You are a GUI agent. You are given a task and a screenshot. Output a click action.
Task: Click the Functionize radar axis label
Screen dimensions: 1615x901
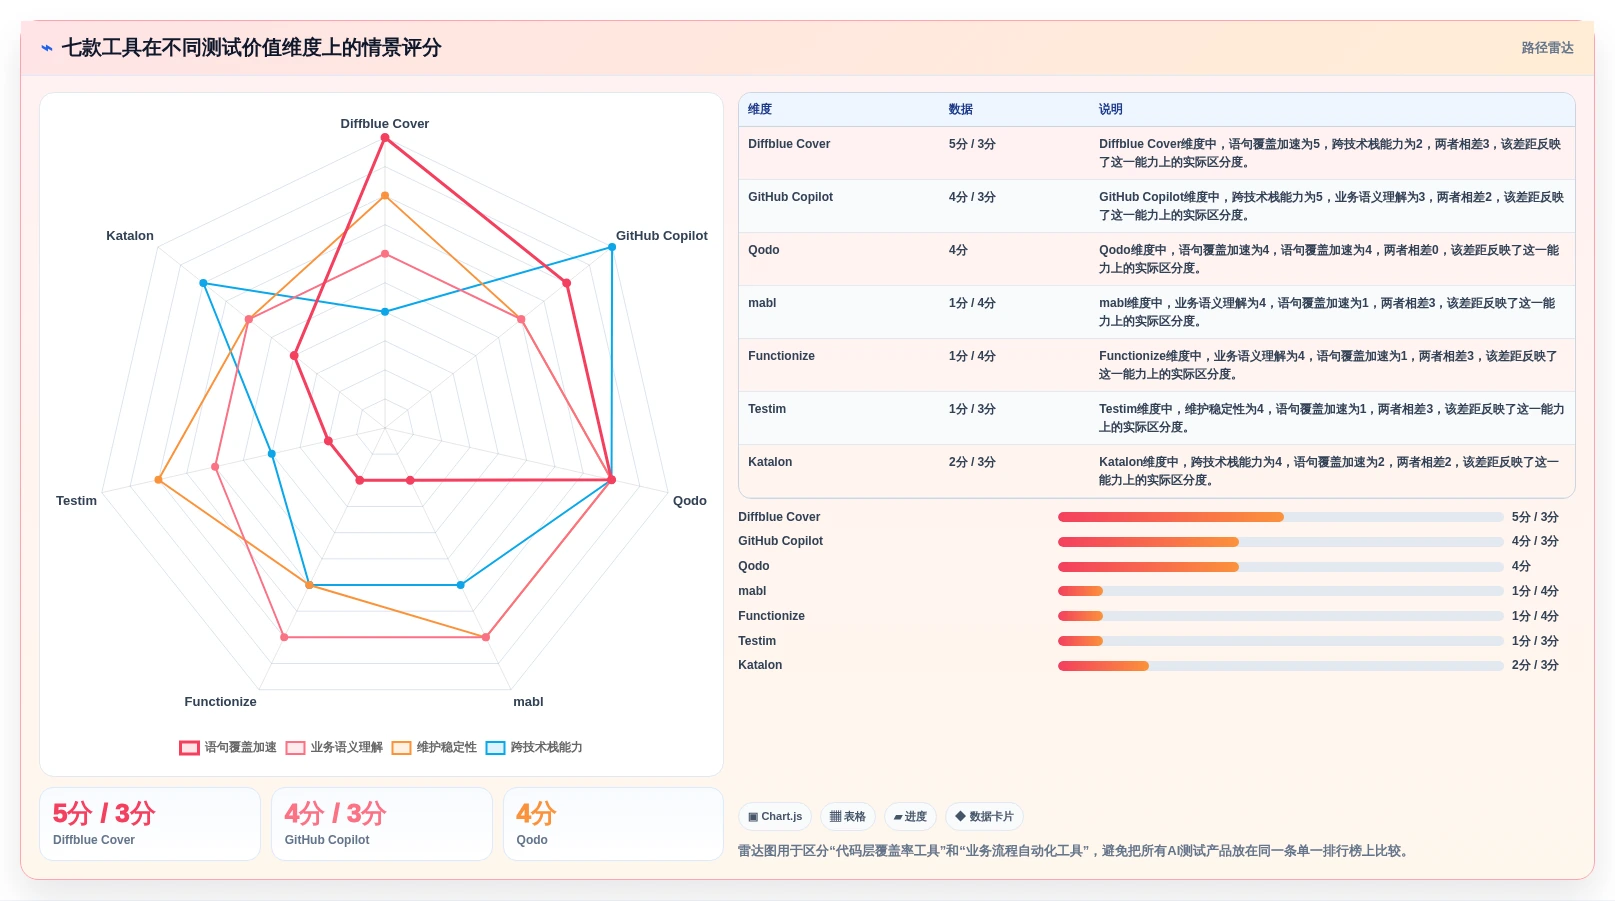pos(220,702)
